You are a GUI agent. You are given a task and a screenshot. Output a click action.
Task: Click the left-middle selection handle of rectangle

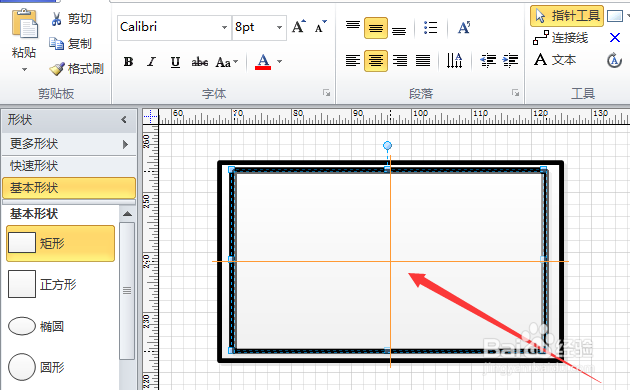click(231, 259)
